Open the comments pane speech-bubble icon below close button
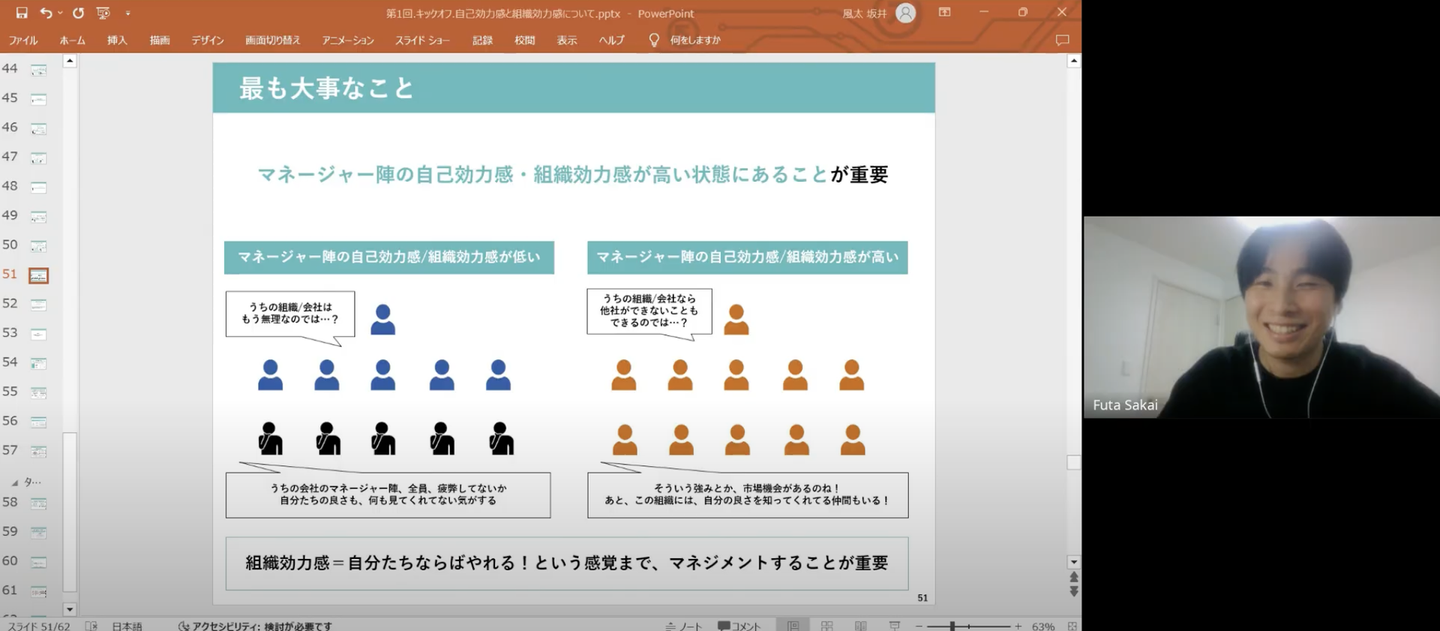 pos(1062,40)
